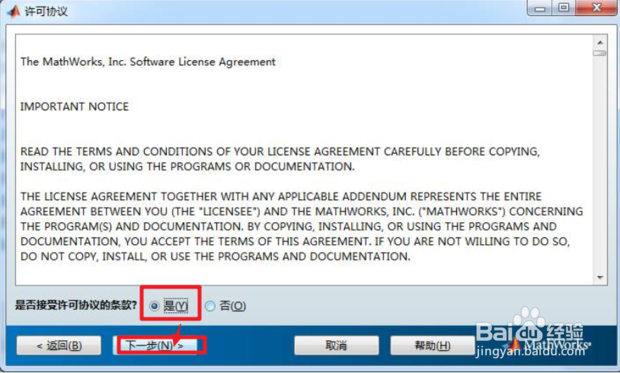The image size is (620, 373).
Task: Click the scrollbar thumb of the license pane
Action: tap(599, 53)
